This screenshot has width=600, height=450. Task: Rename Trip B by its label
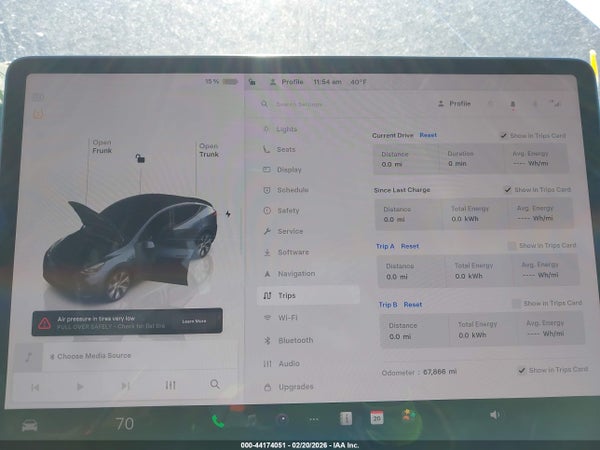388,305
